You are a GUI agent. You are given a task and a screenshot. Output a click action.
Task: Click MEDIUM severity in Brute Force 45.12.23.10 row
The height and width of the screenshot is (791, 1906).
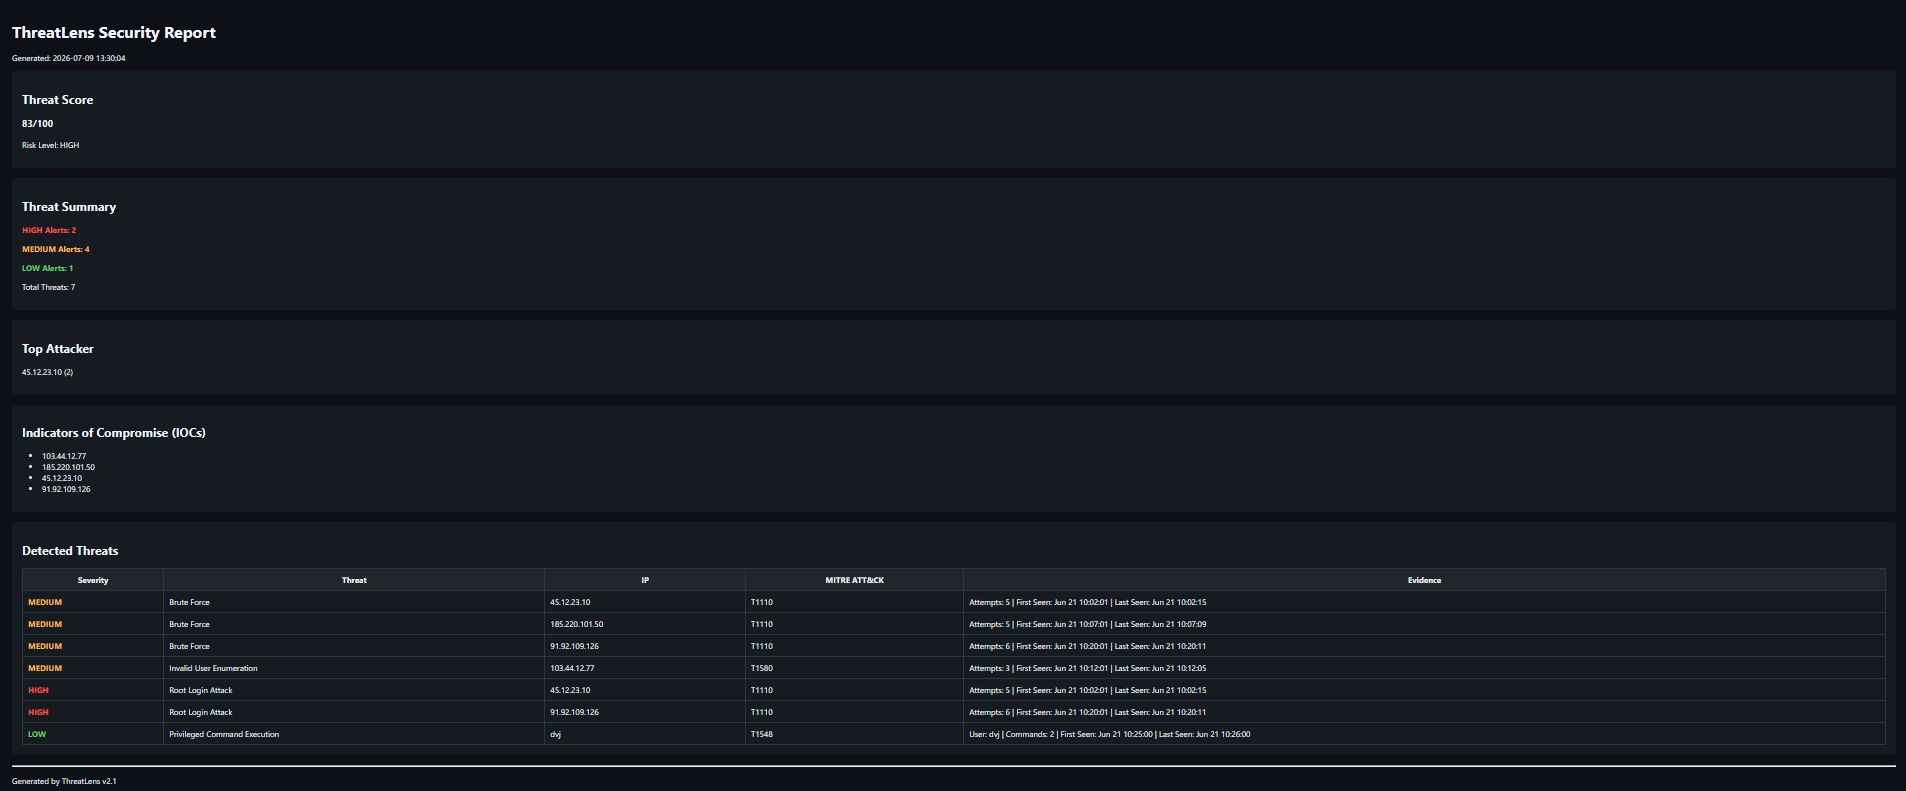[45, 602]
